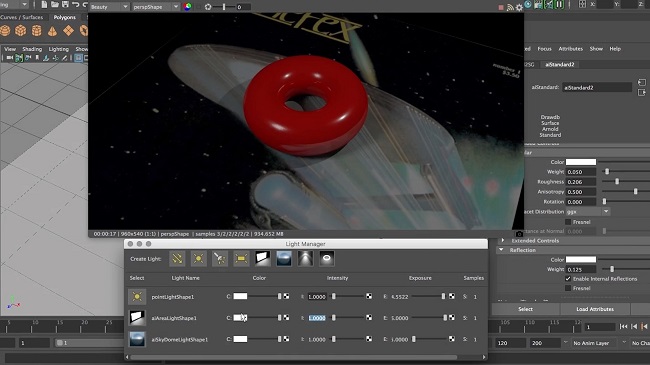Open the Attributes menu in Attribute Editor

coord(570,49)
